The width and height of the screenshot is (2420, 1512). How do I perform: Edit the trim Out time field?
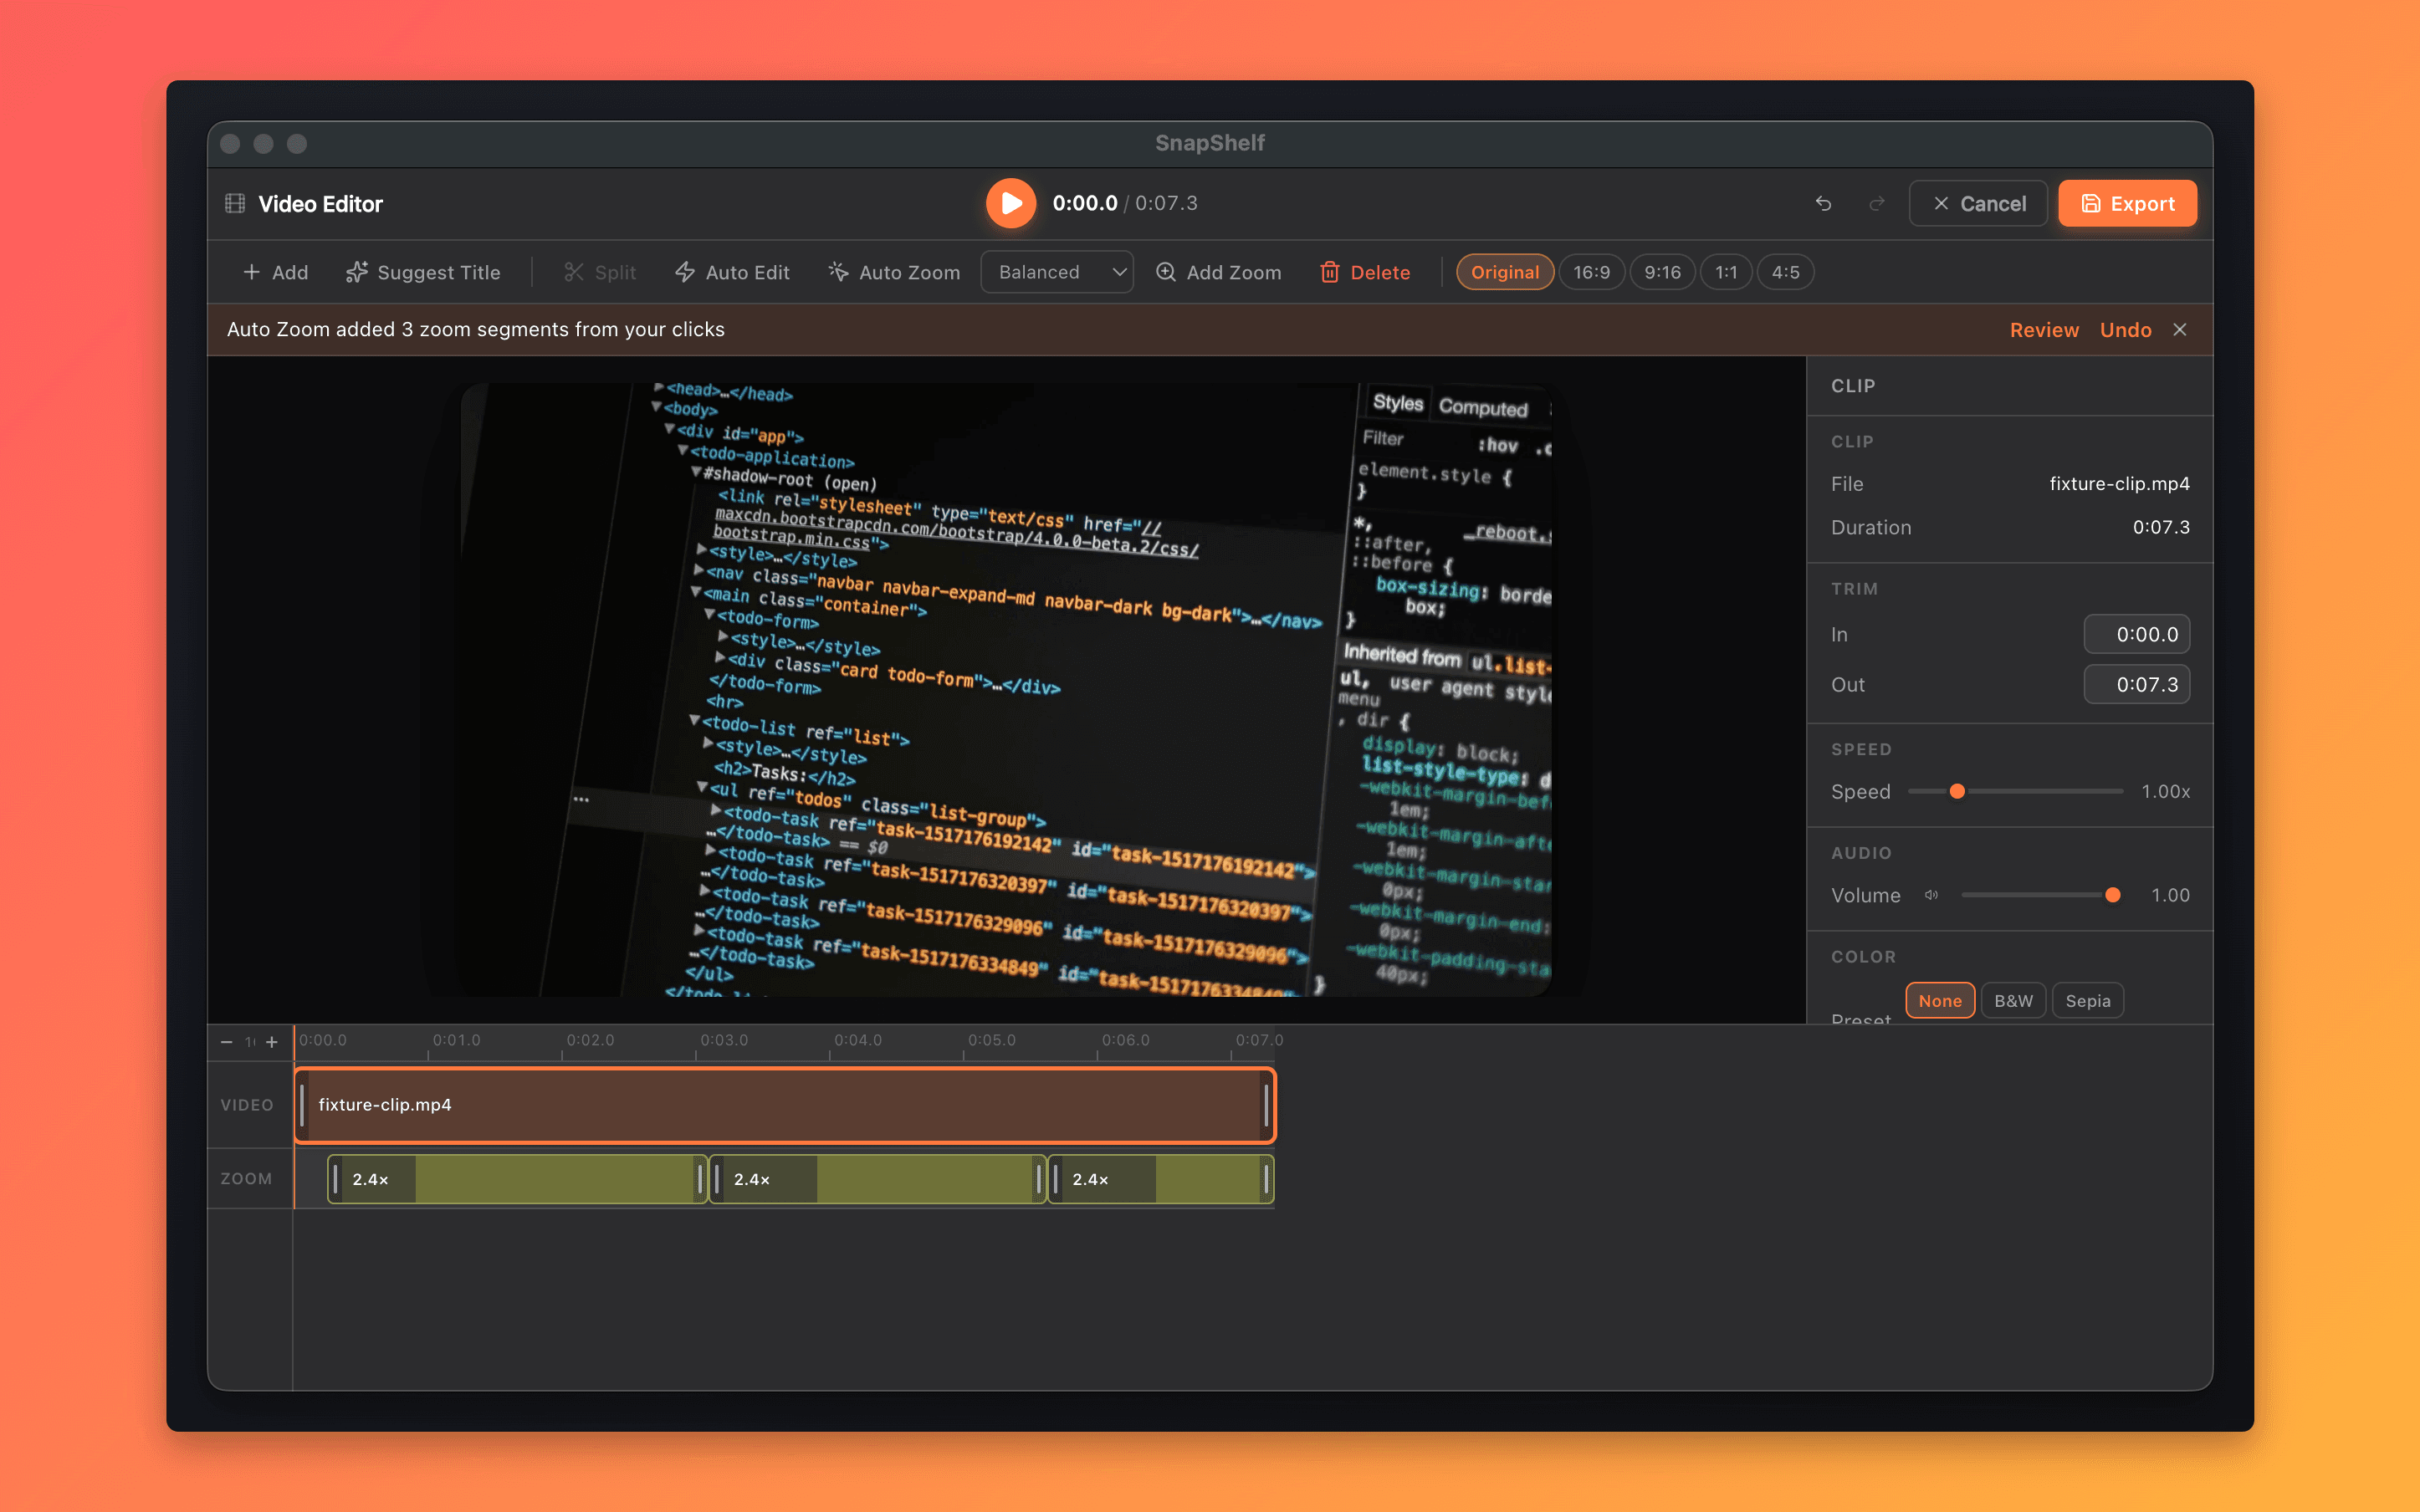pos(2136,684)
